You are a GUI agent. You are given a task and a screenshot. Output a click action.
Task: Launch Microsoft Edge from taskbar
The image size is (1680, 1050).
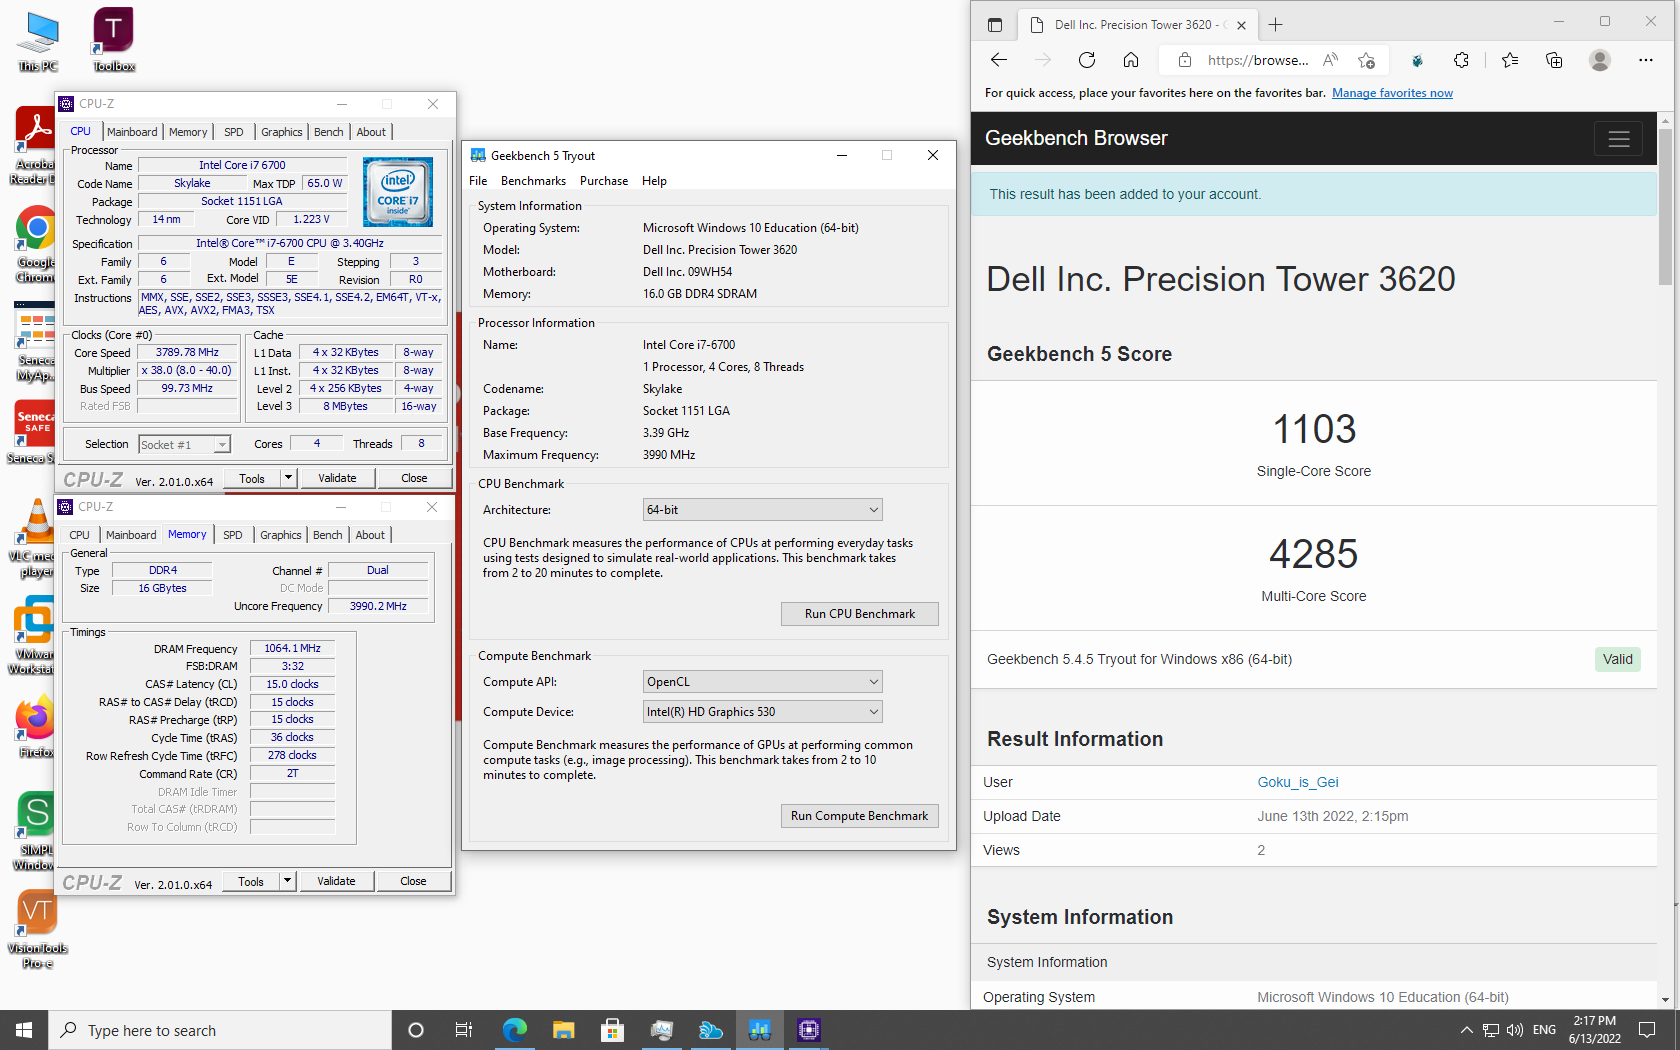[x=515, y=1030]
